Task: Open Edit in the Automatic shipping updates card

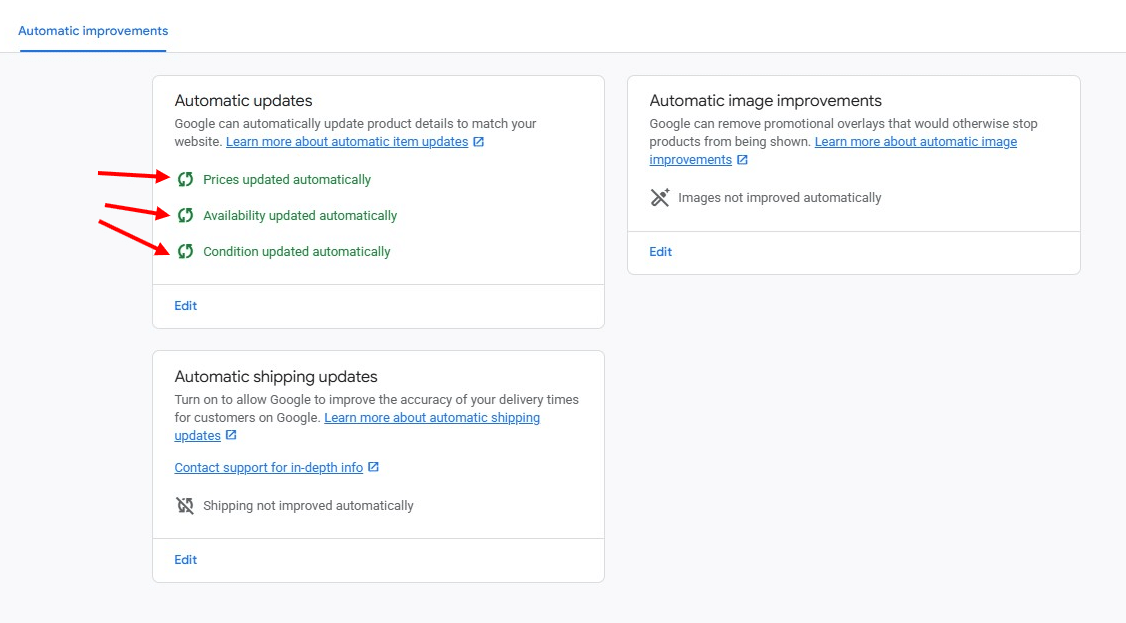Action: coord(185,559)
